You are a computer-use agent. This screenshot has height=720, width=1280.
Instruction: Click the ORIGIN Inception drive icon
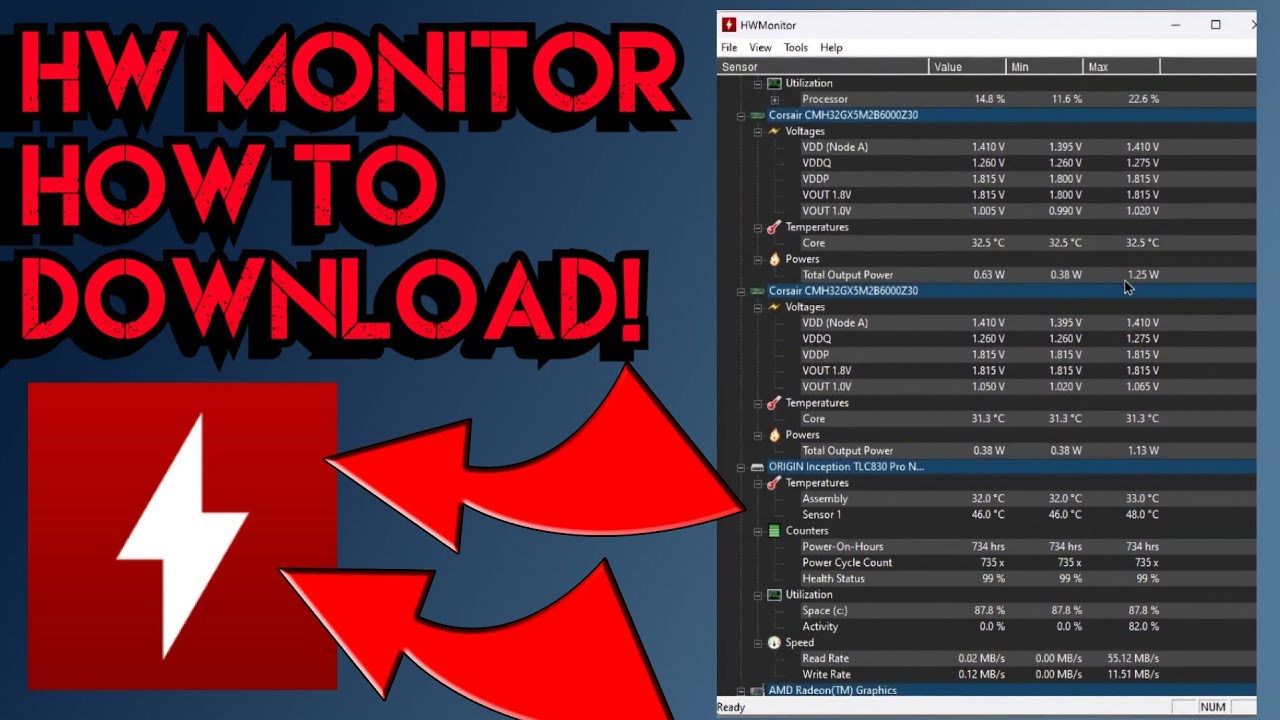(x=758, y=467)
